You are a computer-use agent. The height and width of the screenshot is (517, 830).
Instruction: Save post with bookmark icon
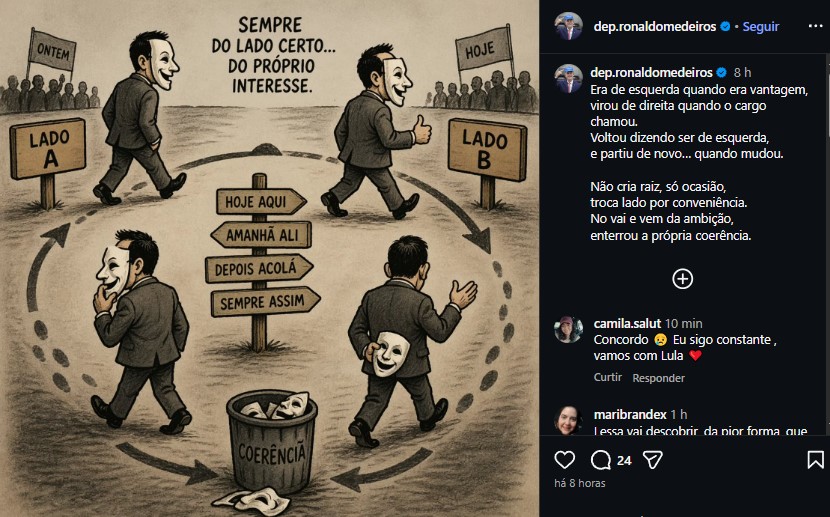tap(815, 459)
